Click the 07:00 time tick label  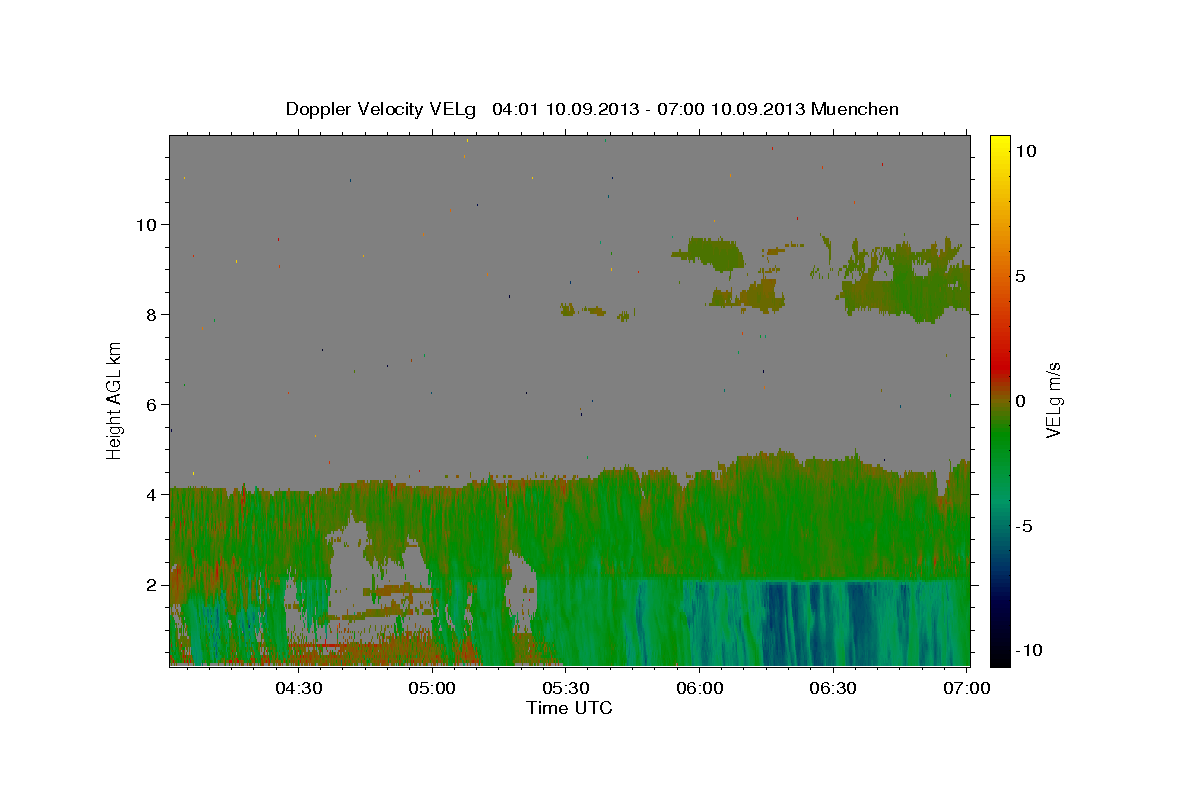pos(967,689)
